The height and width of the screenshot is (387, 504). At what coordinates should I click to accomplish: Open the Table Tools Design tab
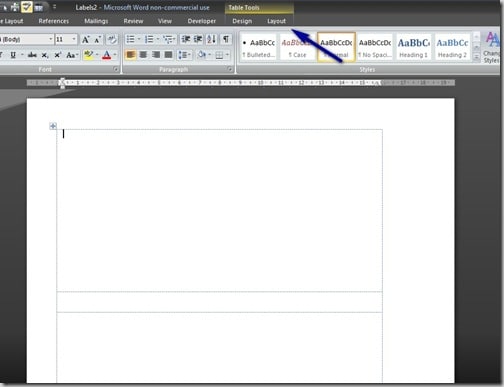click(242, 21)
